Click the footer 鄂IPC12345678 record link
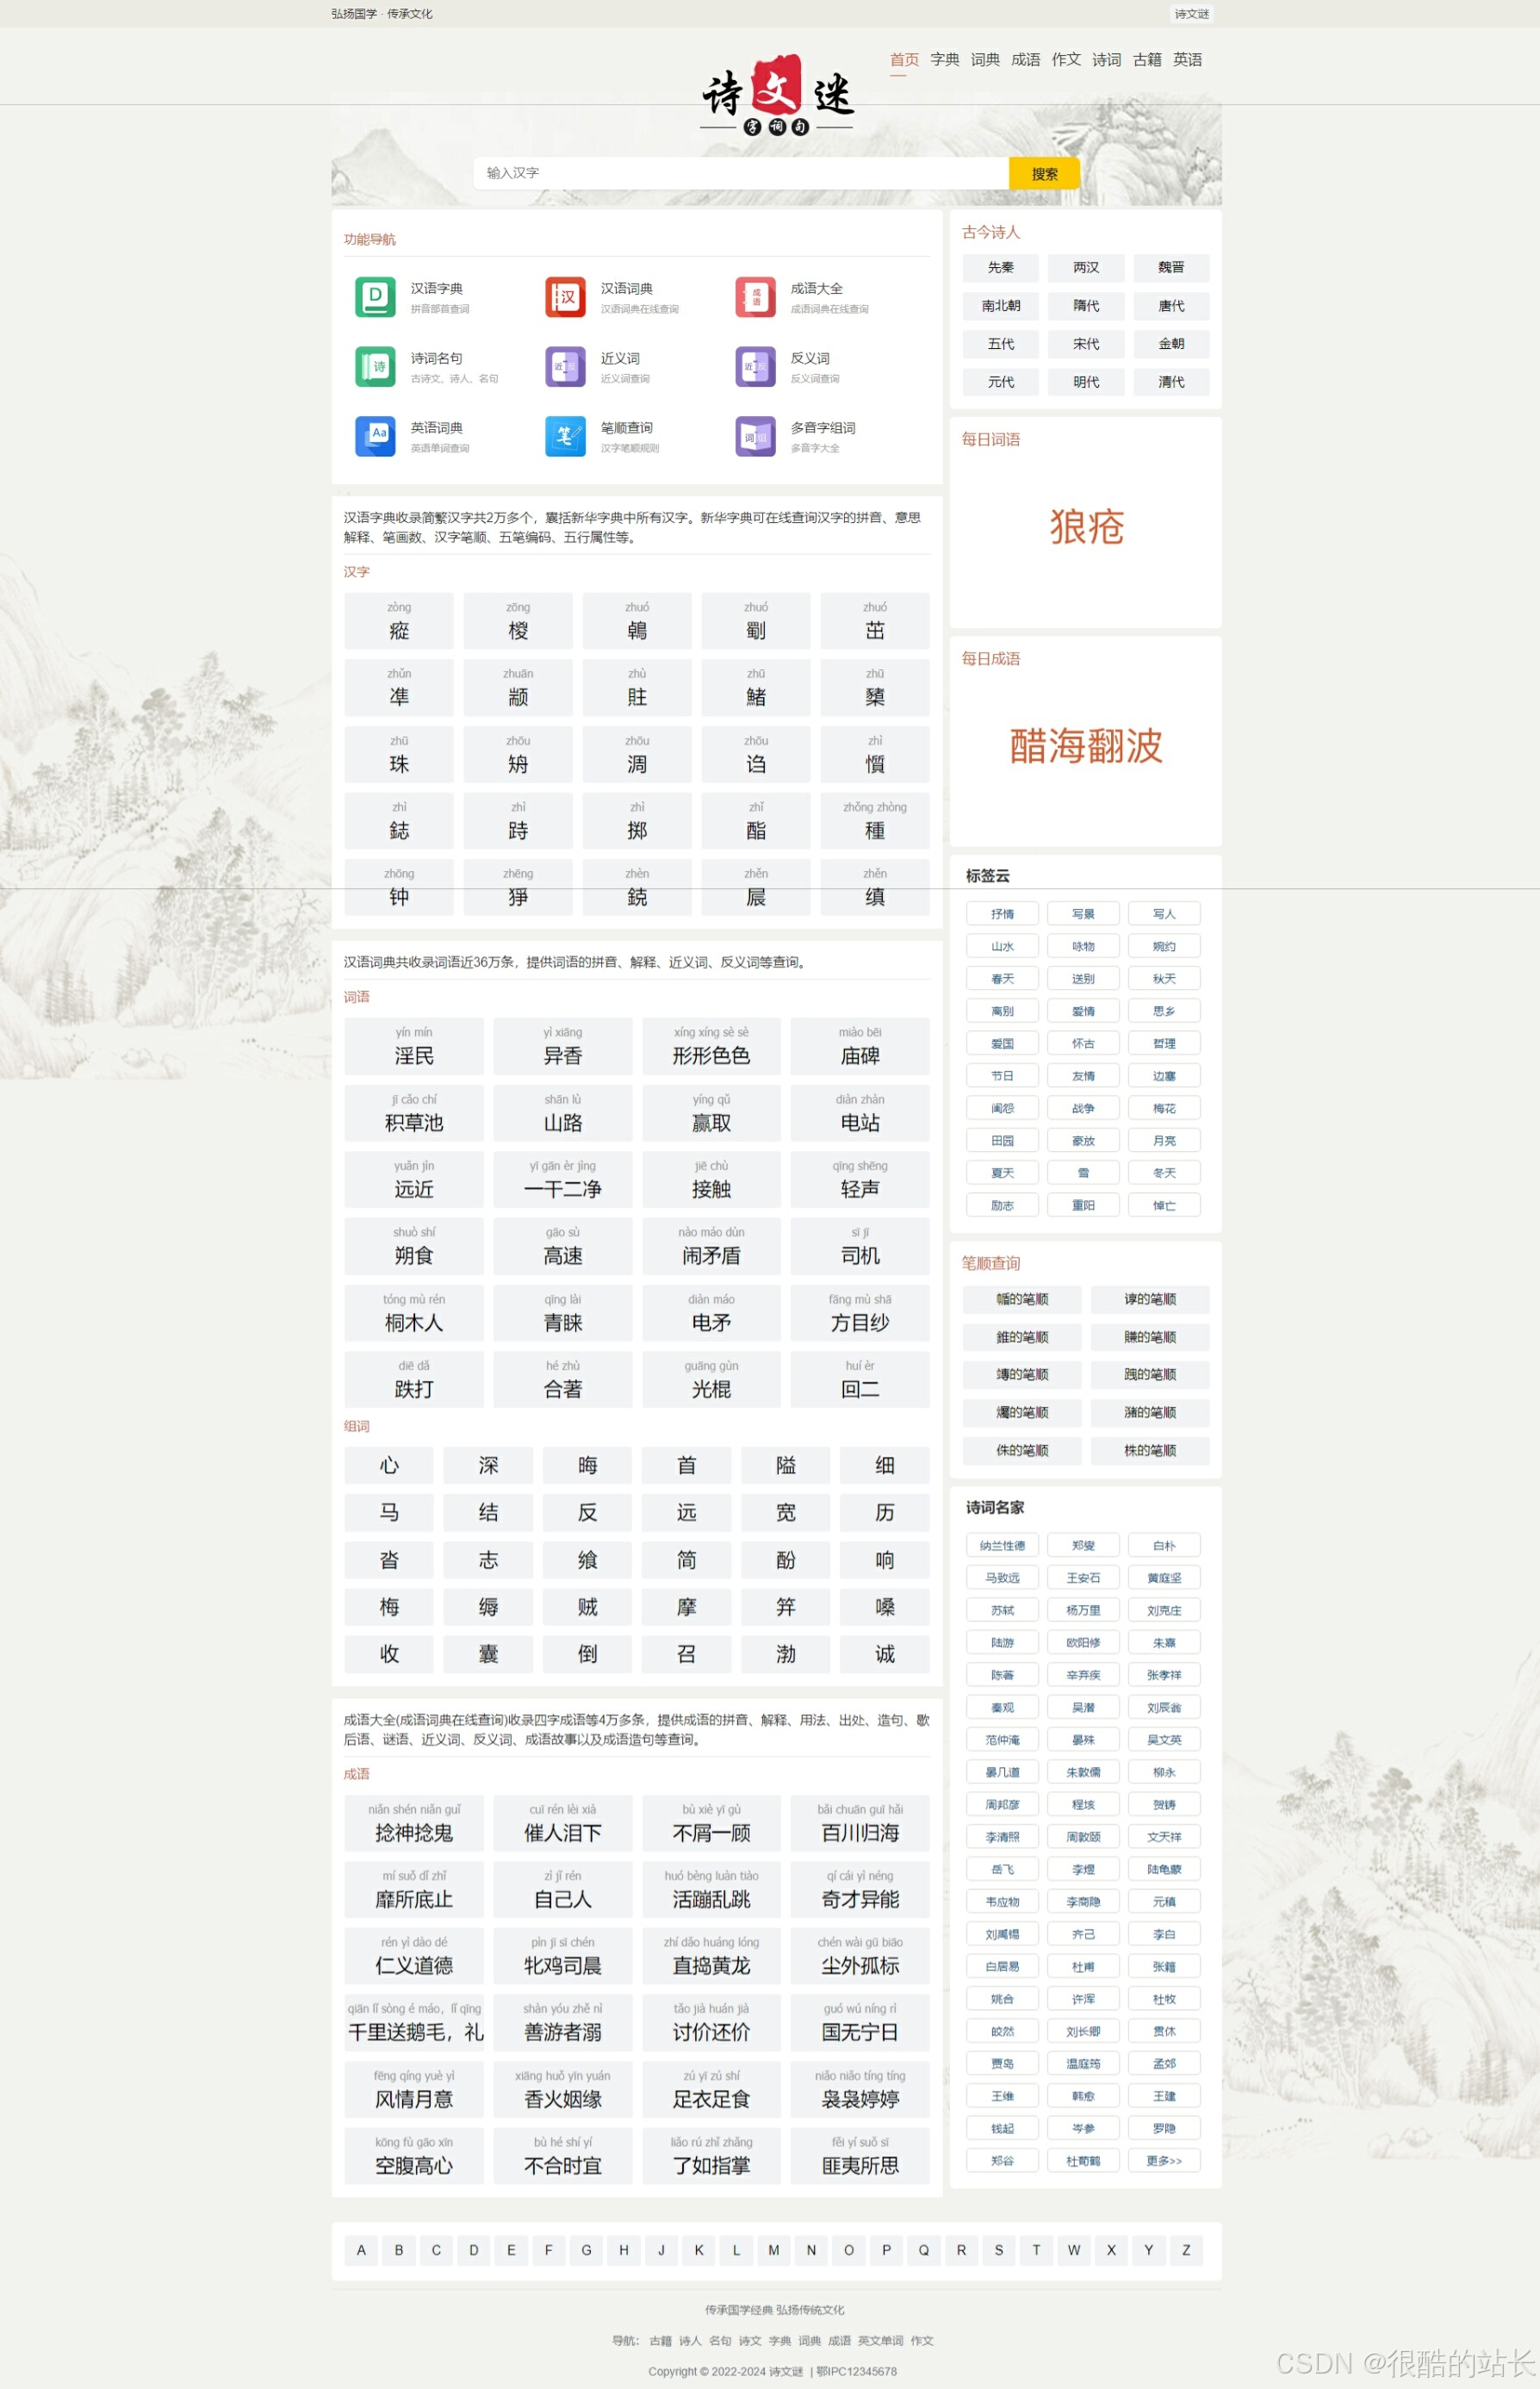Image resolution: width=1540 pixels, height=2389 pixels. (x=857, y=2371)
